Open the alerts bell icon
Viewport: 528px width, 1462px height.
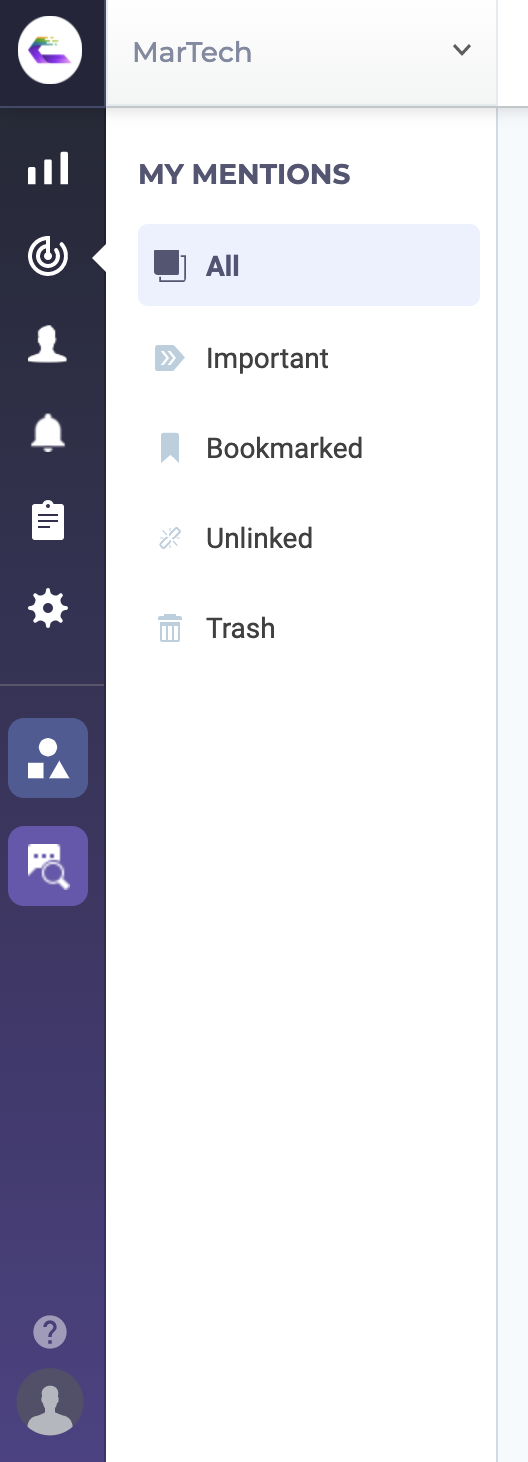click(x=48, y=432)
